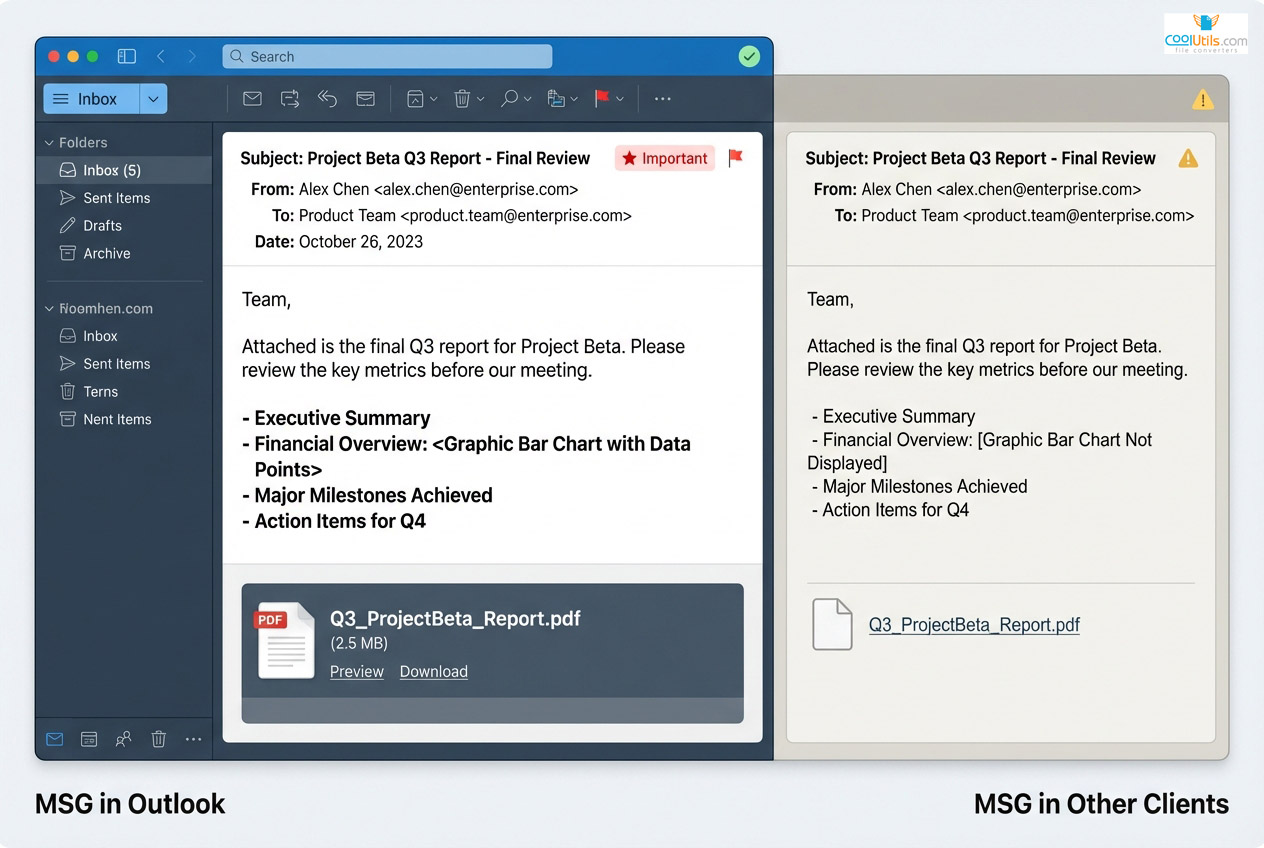Select Sent Items under Folders

116,198
